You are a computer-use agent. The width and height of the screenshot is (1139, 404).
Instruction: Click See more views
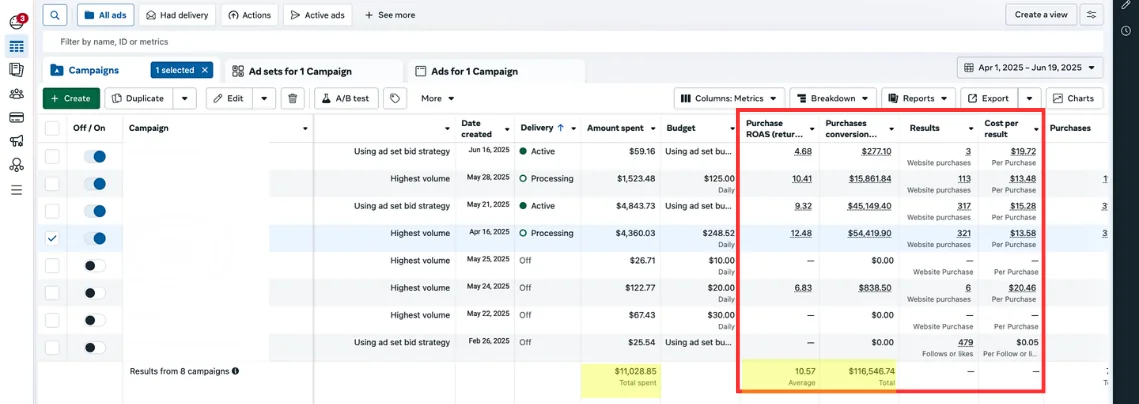pos(389,15)
